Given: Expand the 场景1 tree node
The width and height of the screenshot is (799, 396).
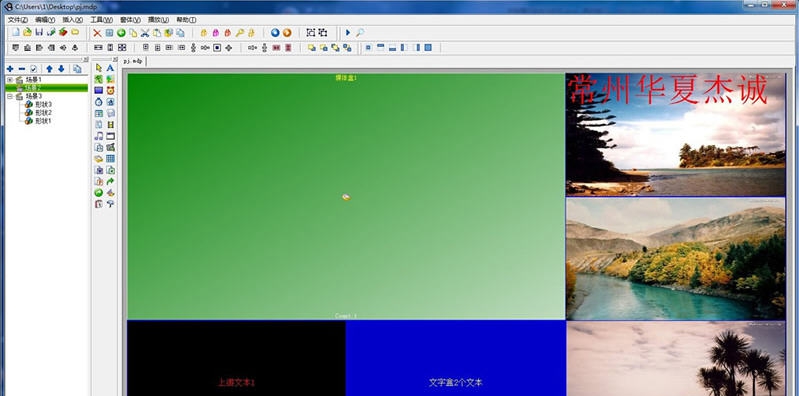Looking at the screenshot, I should [10, 80].
